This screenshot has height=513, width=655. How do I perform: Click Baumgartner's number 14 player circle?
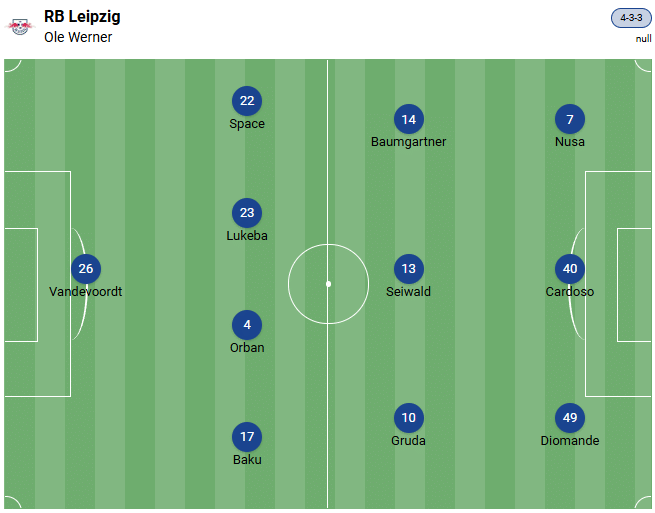[x=408, y=120]
